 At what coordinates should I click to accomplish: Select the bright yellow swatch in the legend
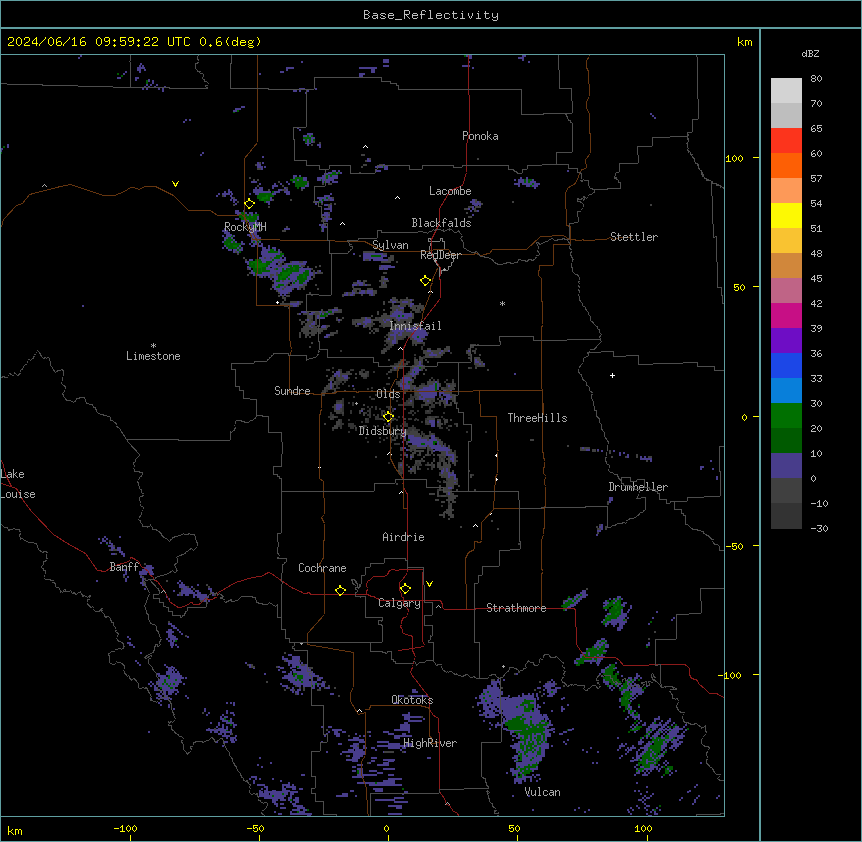[786, 215]
